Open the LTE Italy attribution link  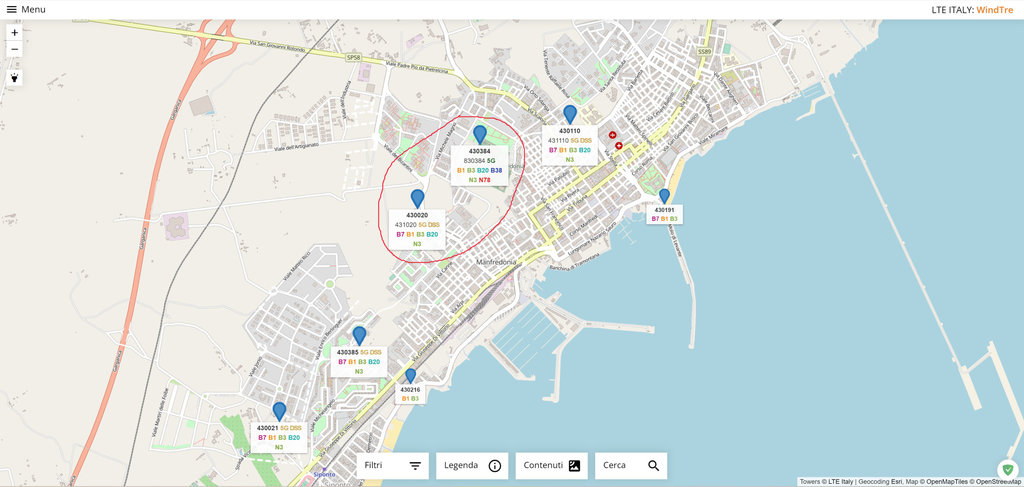click(x=840, y=482)
